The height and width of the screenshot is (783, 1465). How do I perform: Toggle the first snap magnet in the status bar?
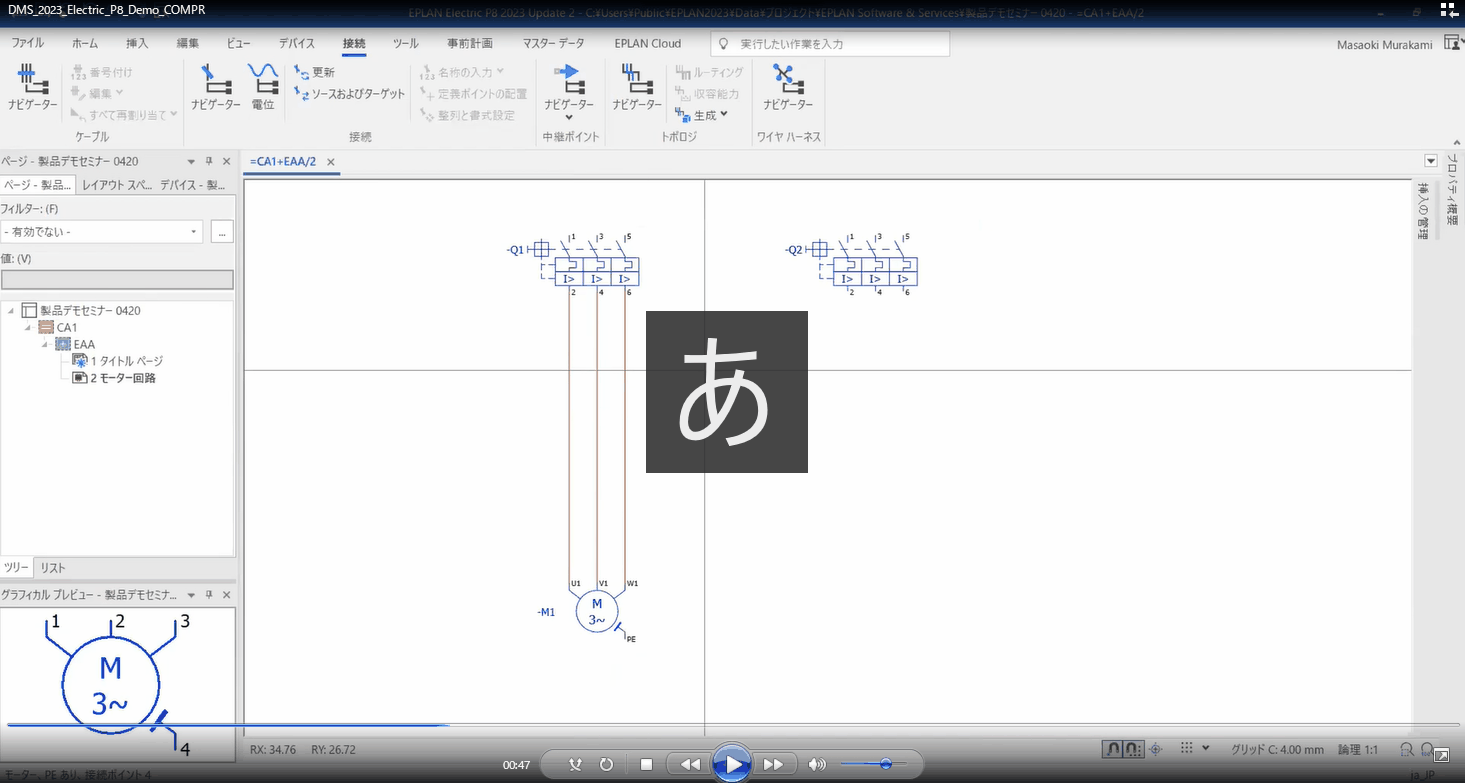(x=1112, y=749)
